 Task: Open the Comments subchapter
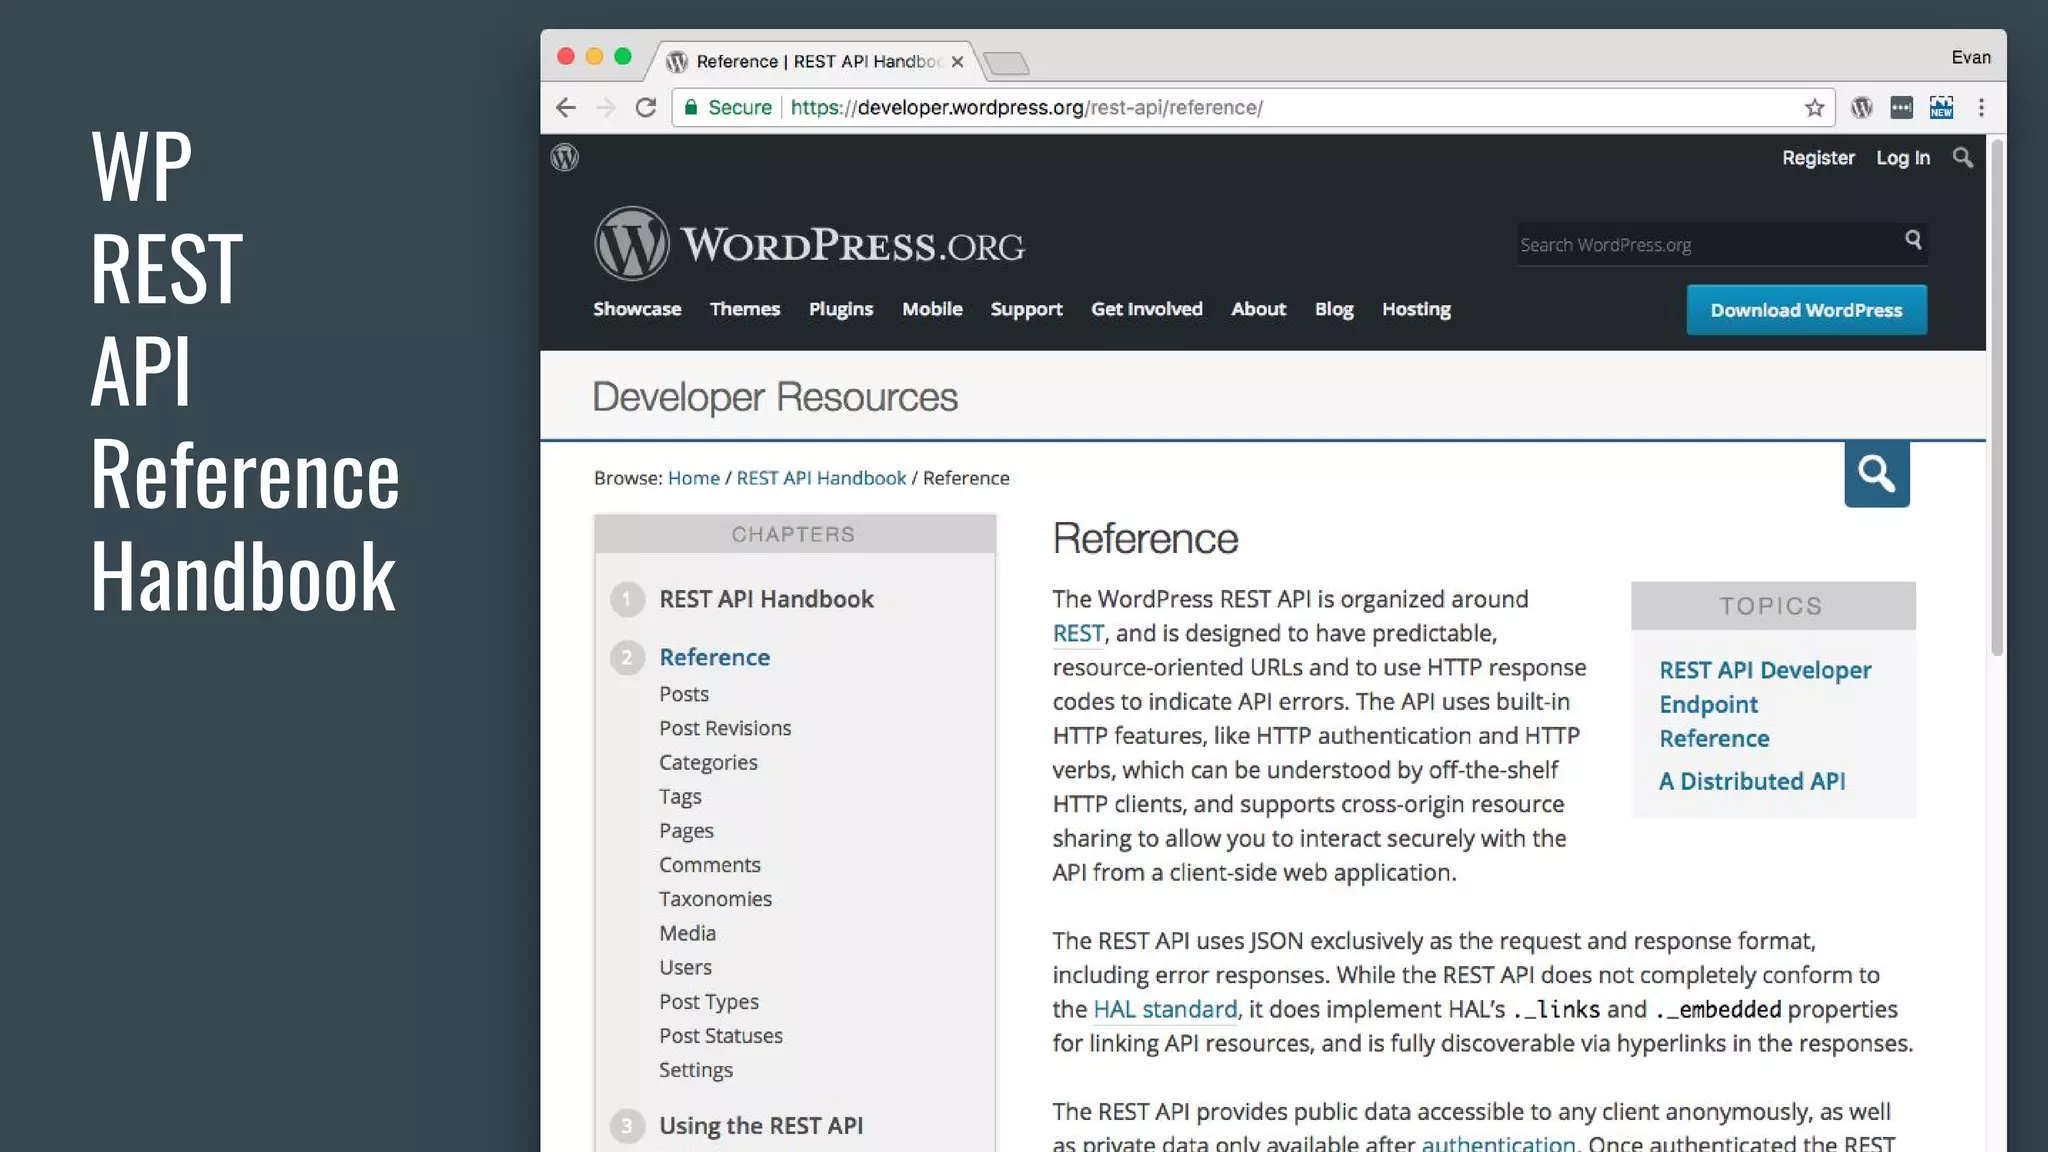click(710, 864)
